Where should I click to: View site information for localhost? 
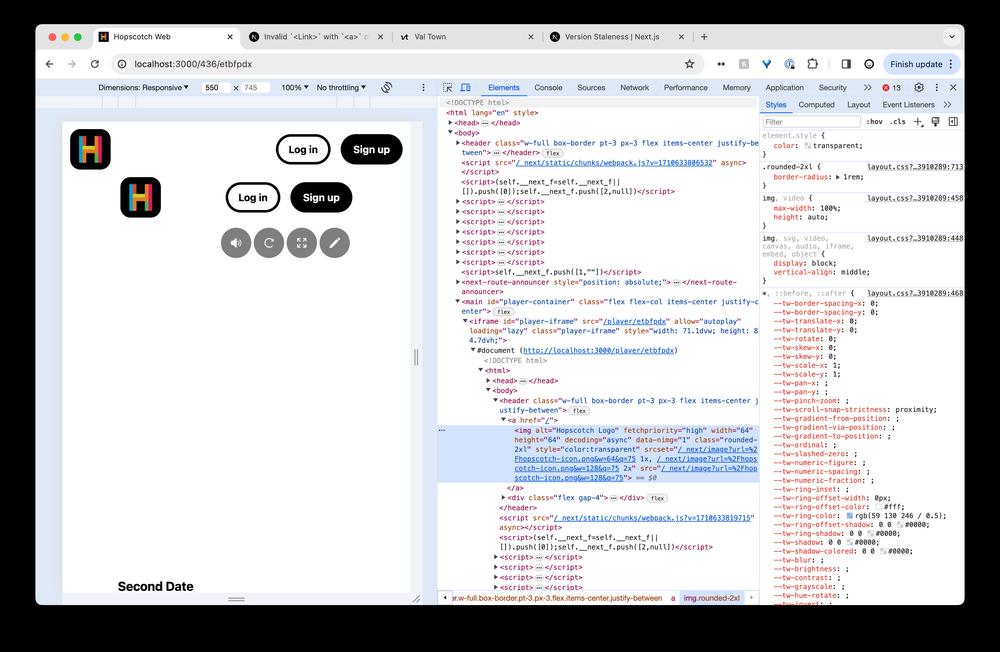point(122,64)
